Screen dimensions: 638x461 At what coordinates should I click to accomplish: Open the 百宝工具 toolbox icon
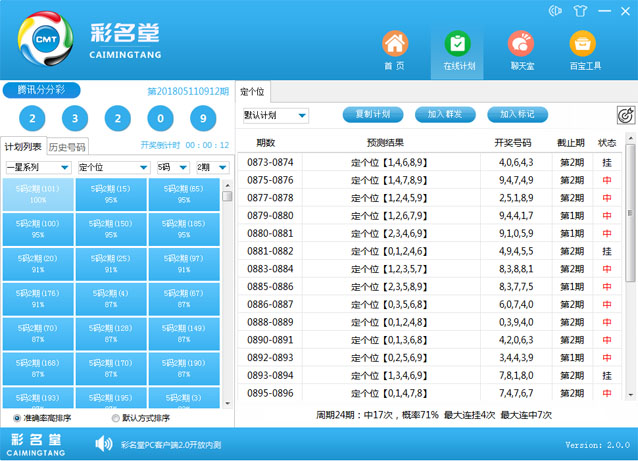[583, 44]
